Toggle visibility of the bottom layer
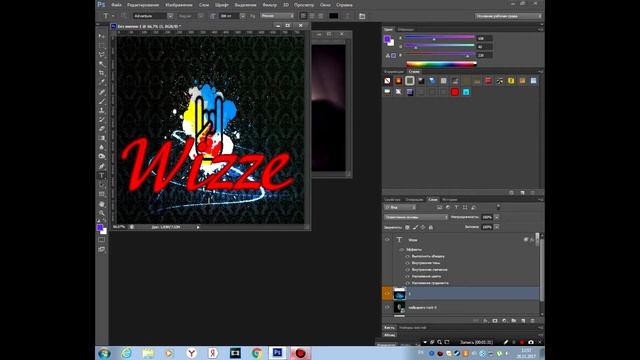The height and width of the screenshot is (360, 640). pos(387,307)
